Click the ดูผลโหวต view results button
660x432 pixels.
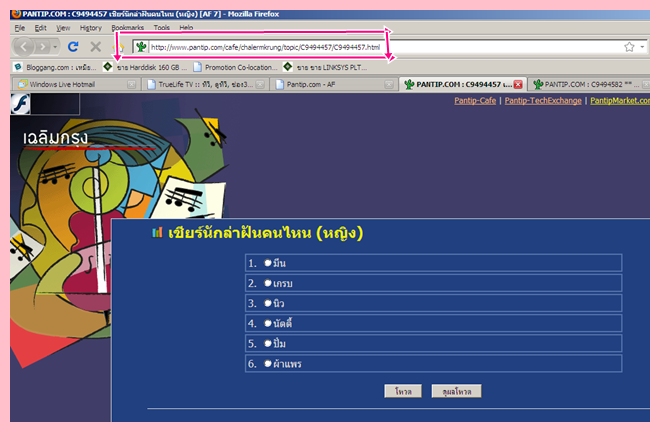tap(456, 391)
